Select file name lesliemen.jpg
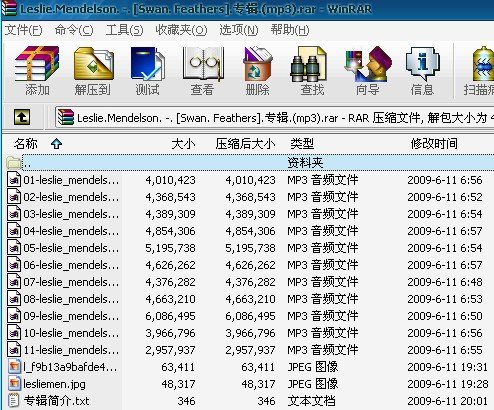 tap(54, 384)
